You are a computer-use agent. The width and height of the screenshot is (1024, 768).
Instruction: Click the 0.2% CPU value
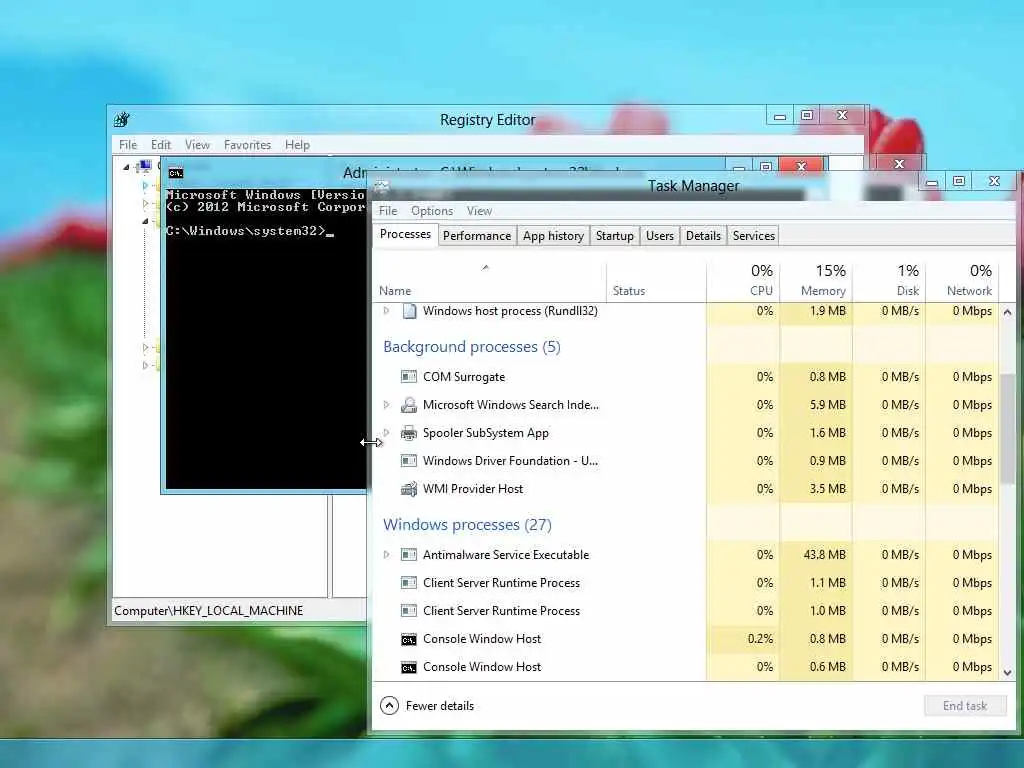point(760,639)
